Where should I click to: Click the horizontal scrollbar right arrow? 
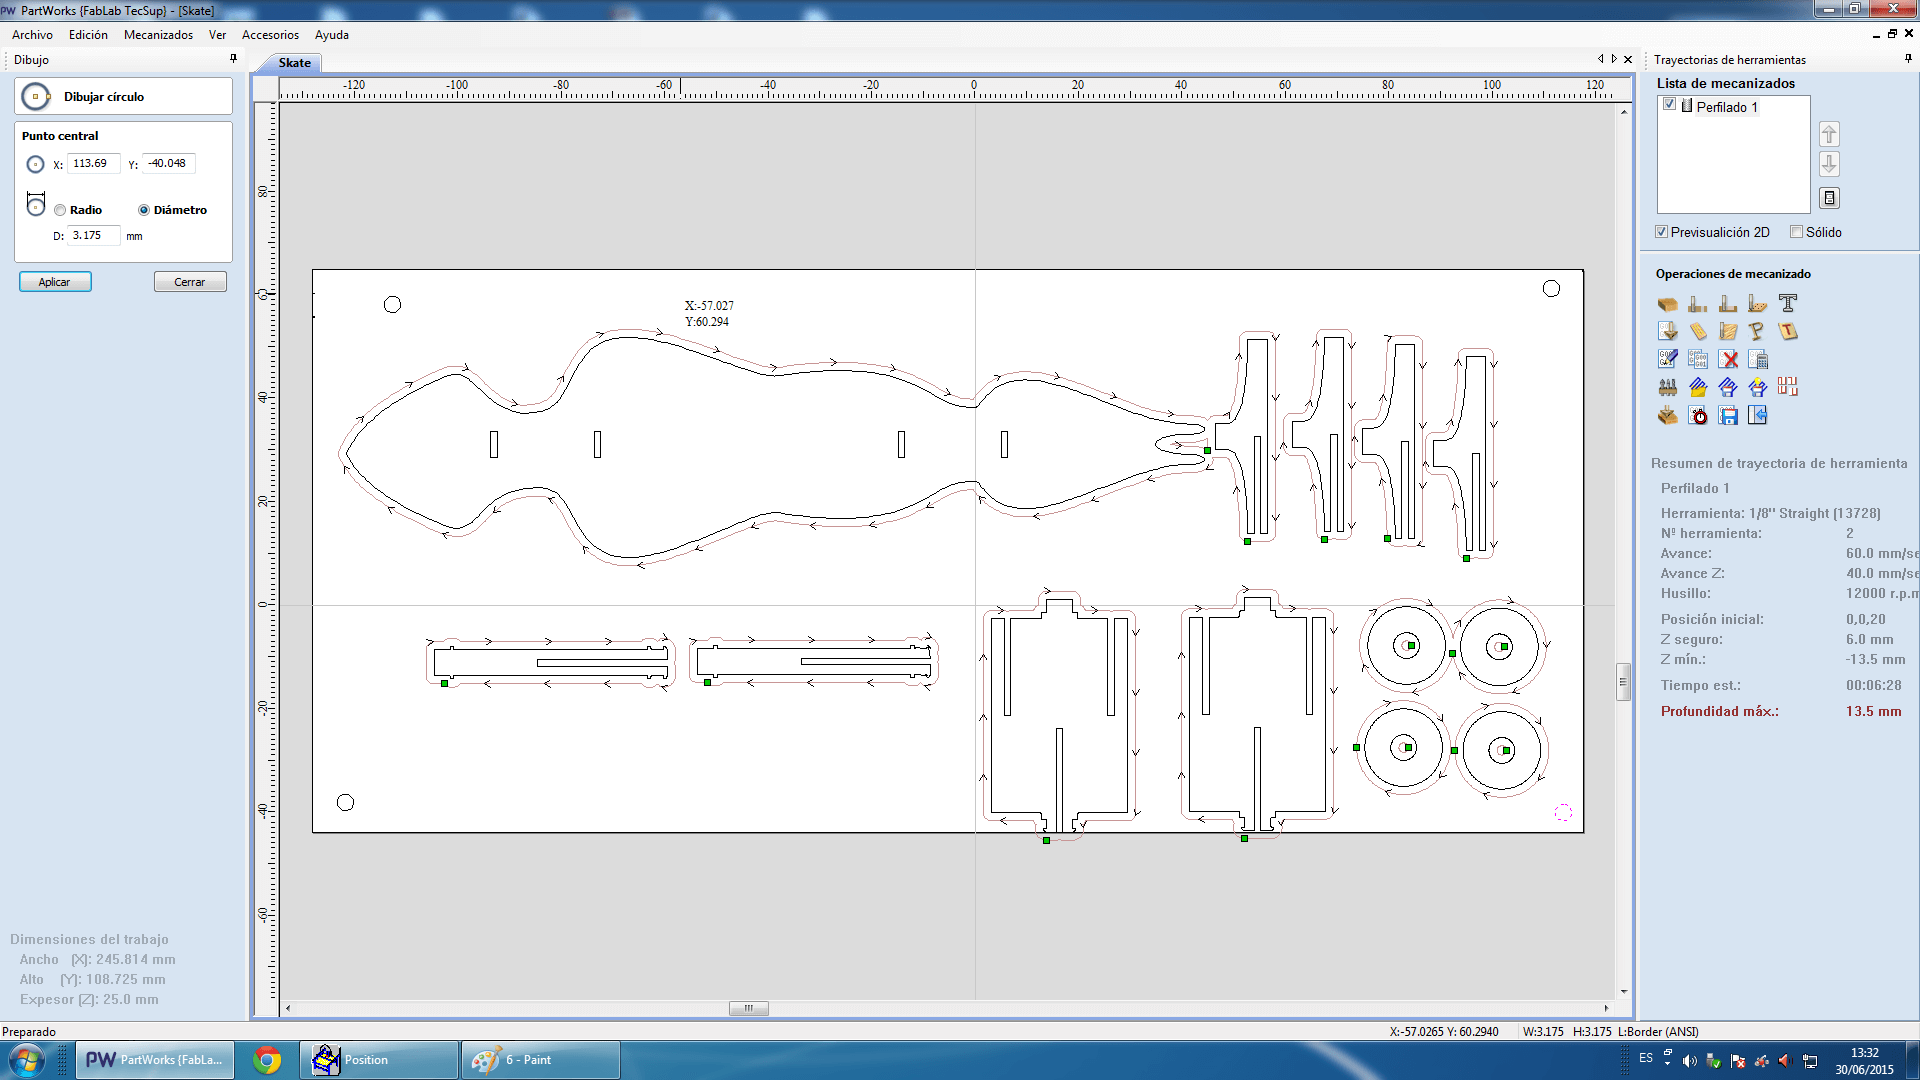pyautogui.click(x=1607, y=1008)
